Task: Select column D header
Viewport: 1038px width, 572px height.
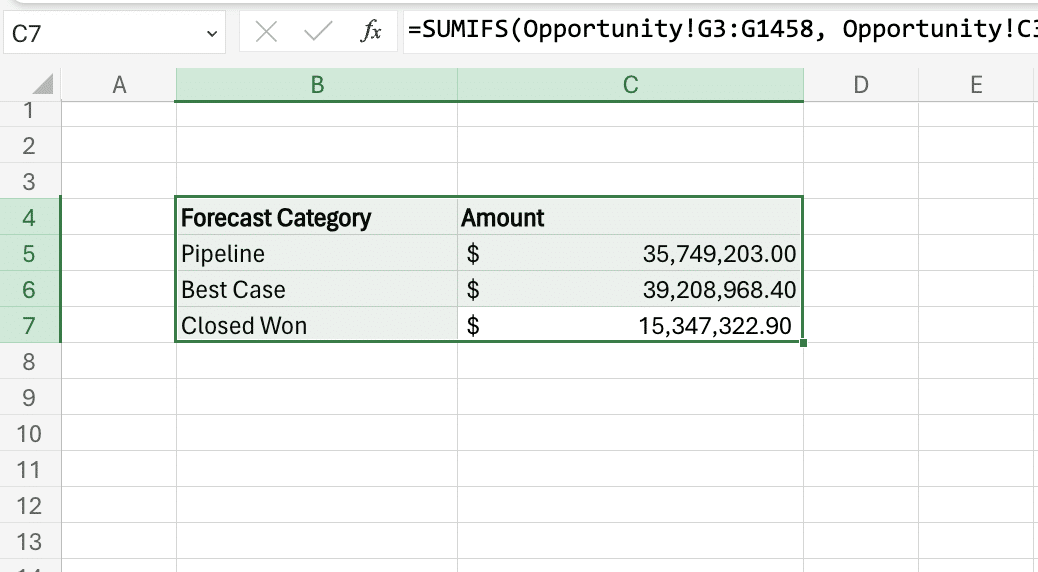Action: pos(860,85)
